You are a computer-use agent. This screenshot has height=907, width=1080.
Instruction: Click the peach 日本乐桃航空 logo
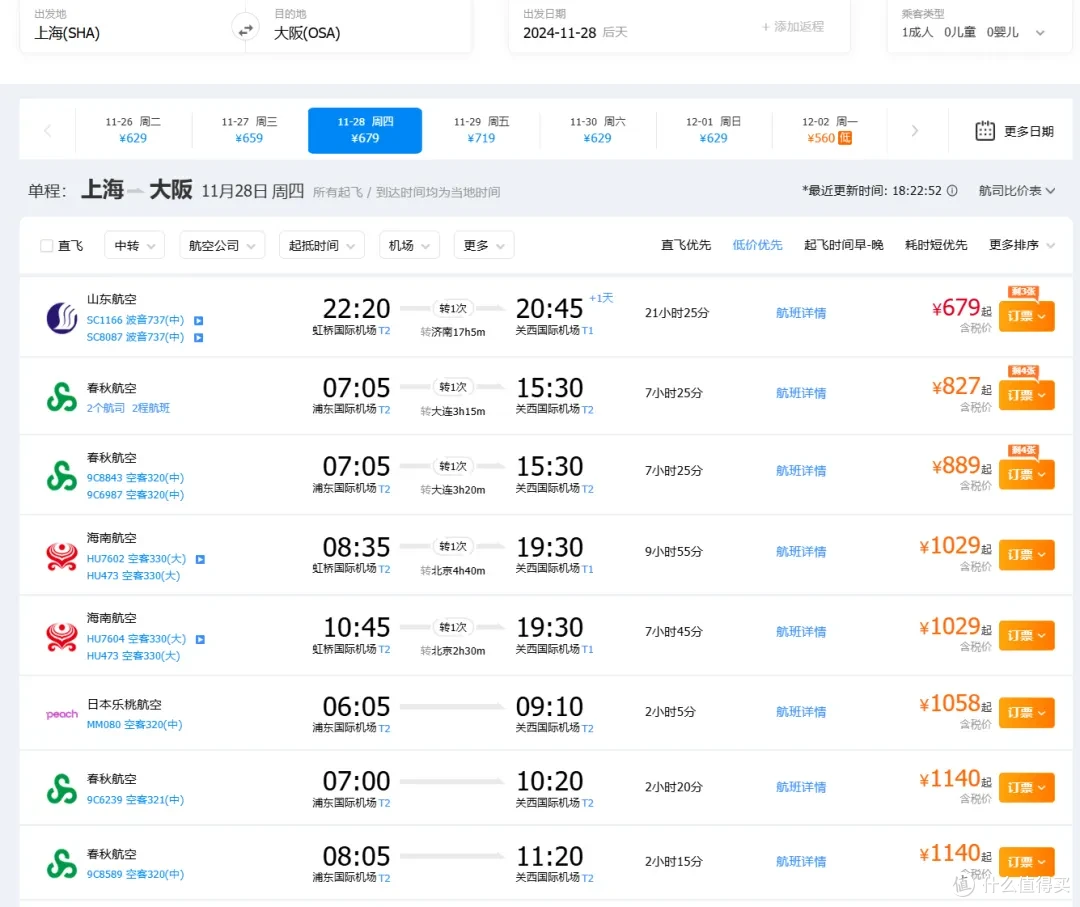point(61,713)
